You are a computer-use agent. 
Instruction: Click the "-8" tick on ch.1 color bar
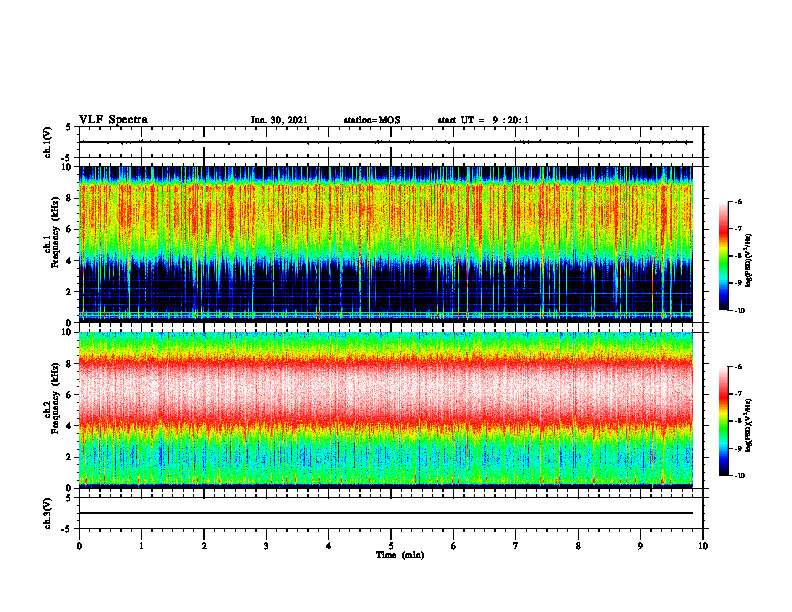(738, 256)
